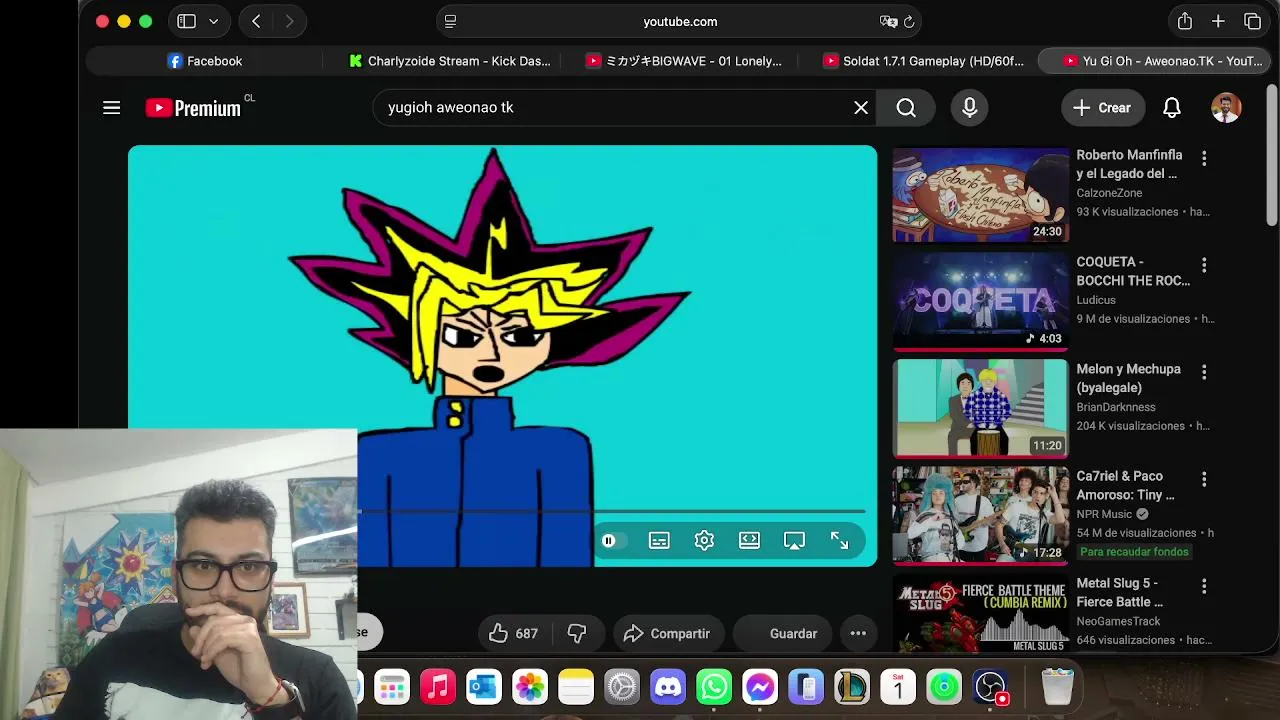Open the account avatar menu

tap(1226, 108)
